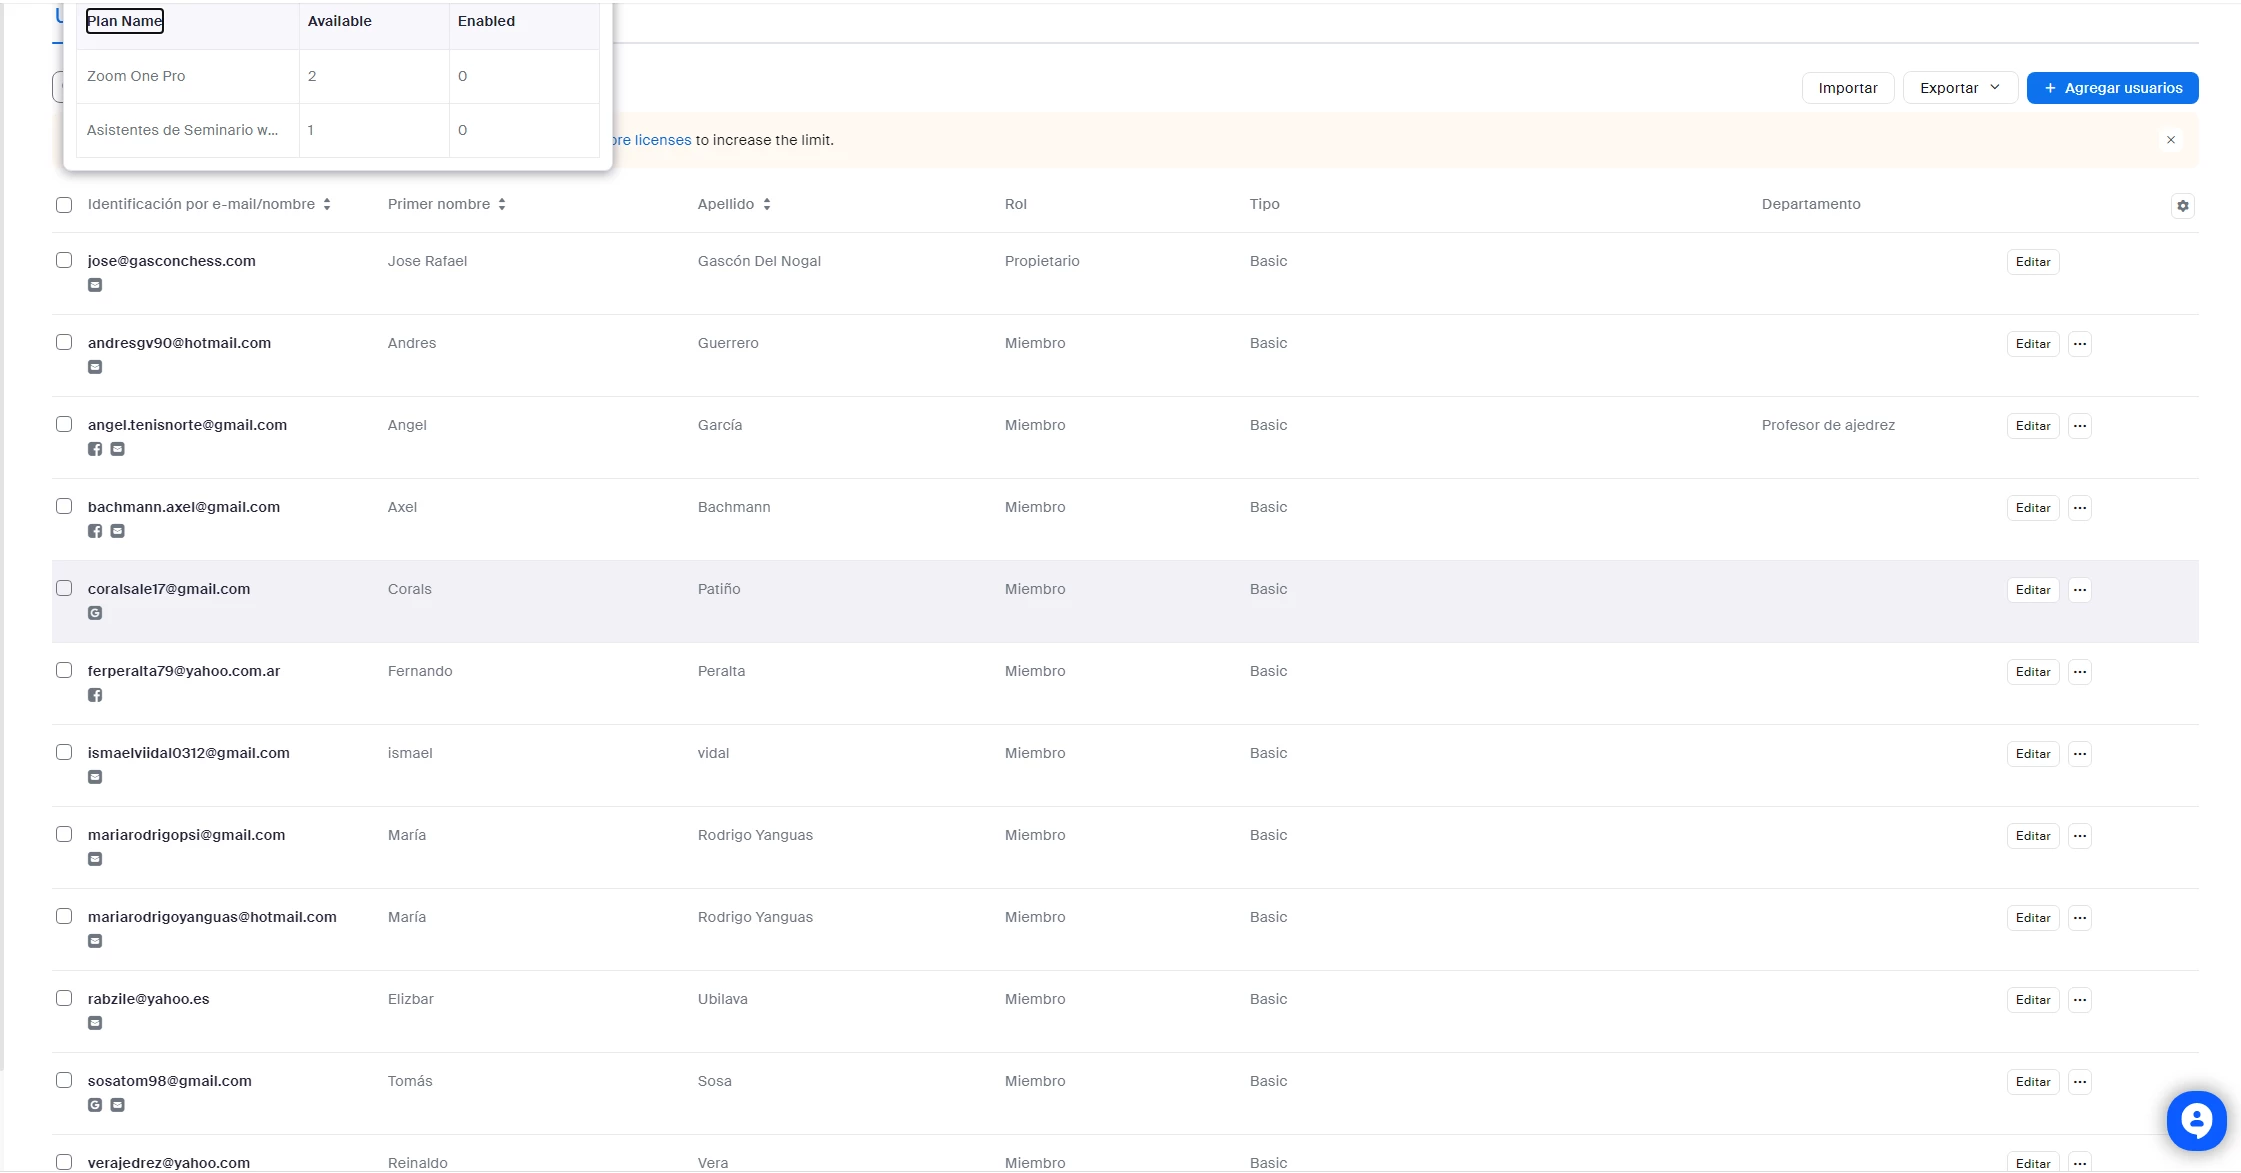Sort by Primer nombre column

[x=501, y=204]
